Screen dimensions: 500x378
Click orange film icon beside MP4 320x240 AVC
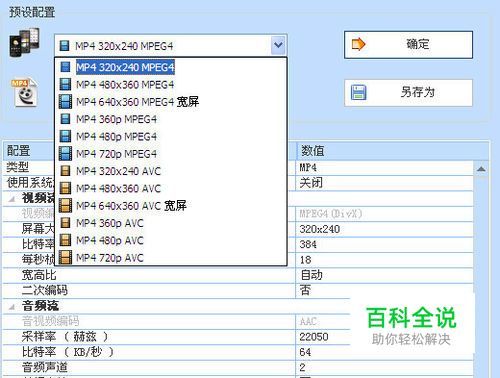(65, 171)
